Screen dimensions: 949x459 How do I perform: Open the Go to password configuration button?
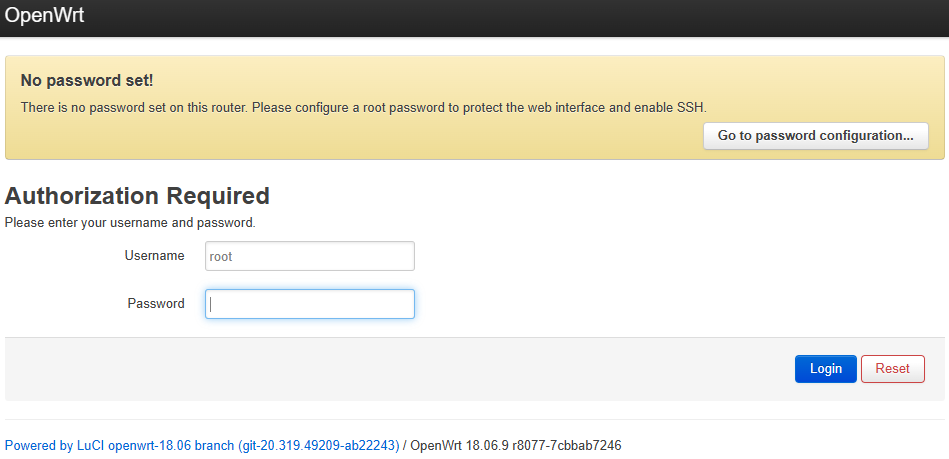[x=815, y=136]
